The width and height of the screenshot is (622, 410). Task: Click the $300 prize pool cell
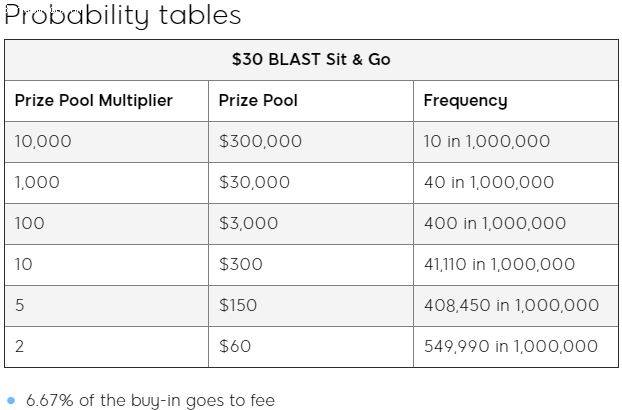(240, 264)
